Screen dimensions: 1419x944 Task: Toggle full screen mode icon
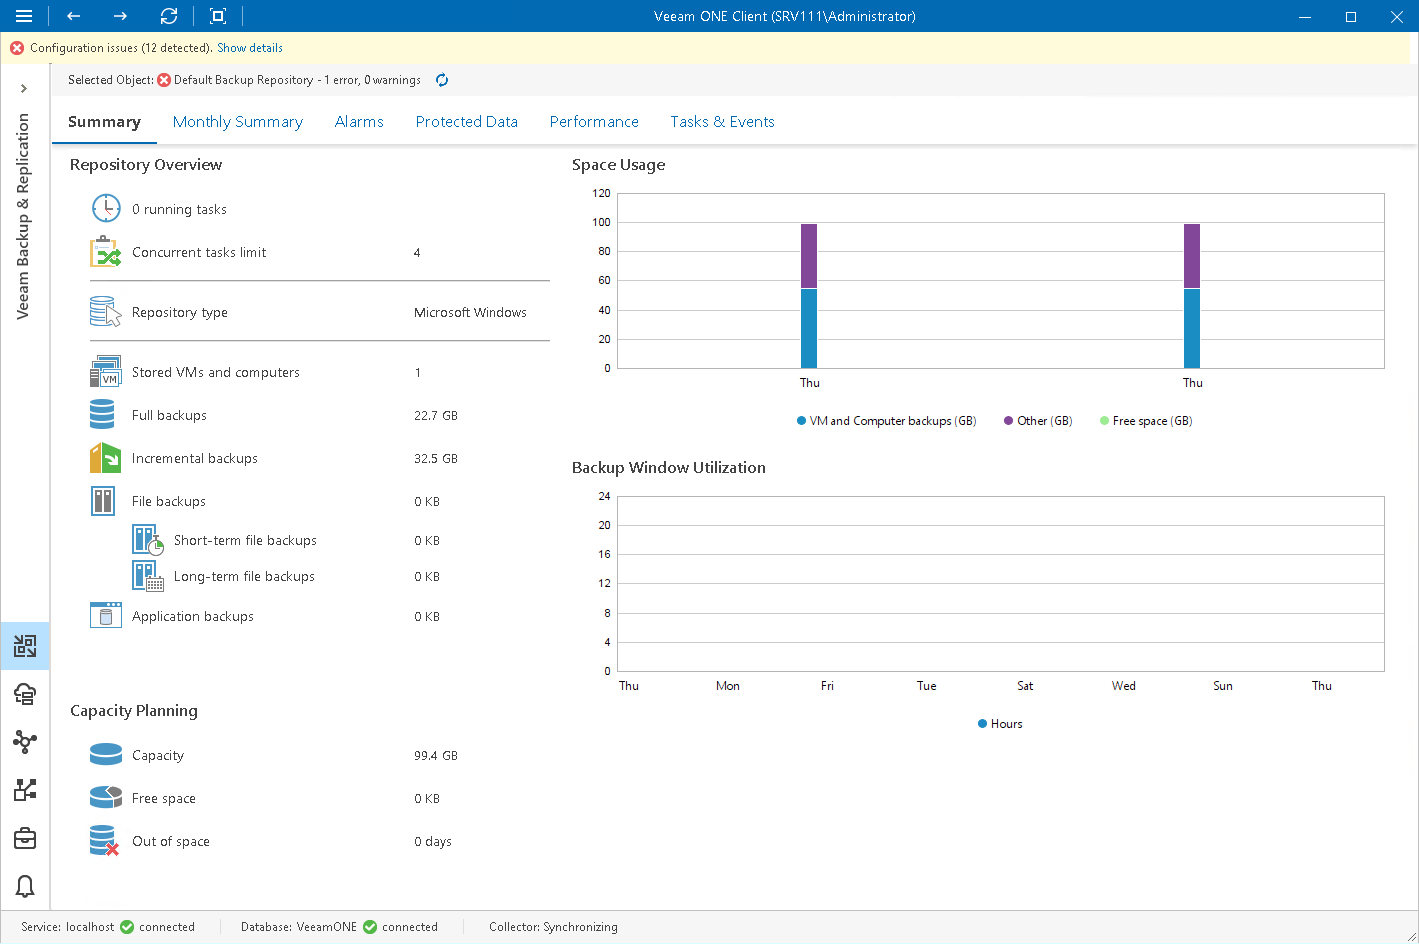[218, 16]
